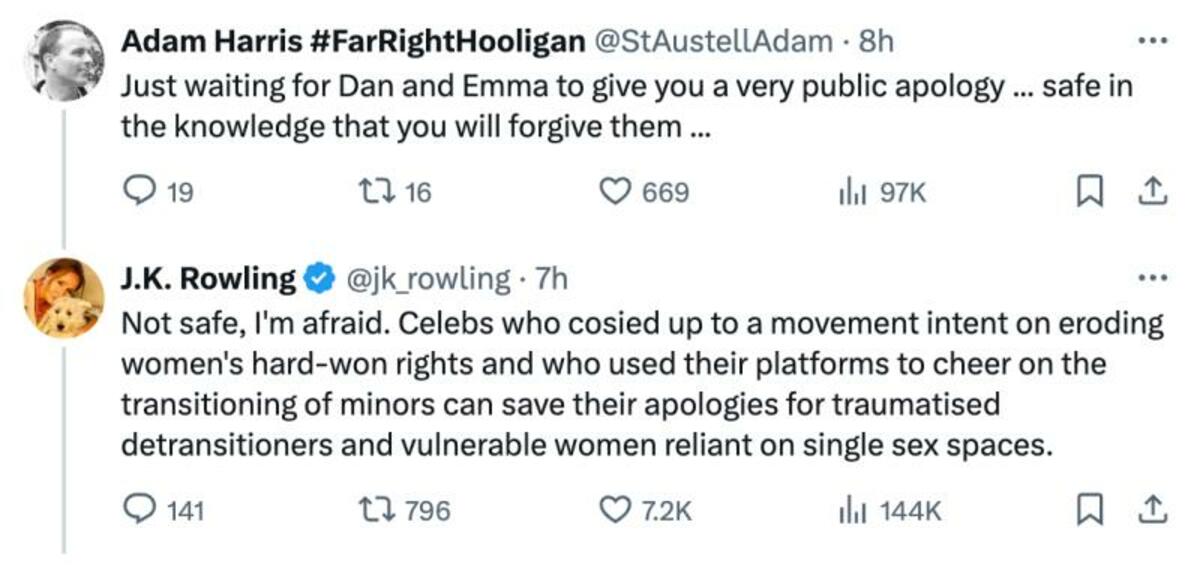Open the 8h timestamp on Adam's tweet

(x=875, y=42)
